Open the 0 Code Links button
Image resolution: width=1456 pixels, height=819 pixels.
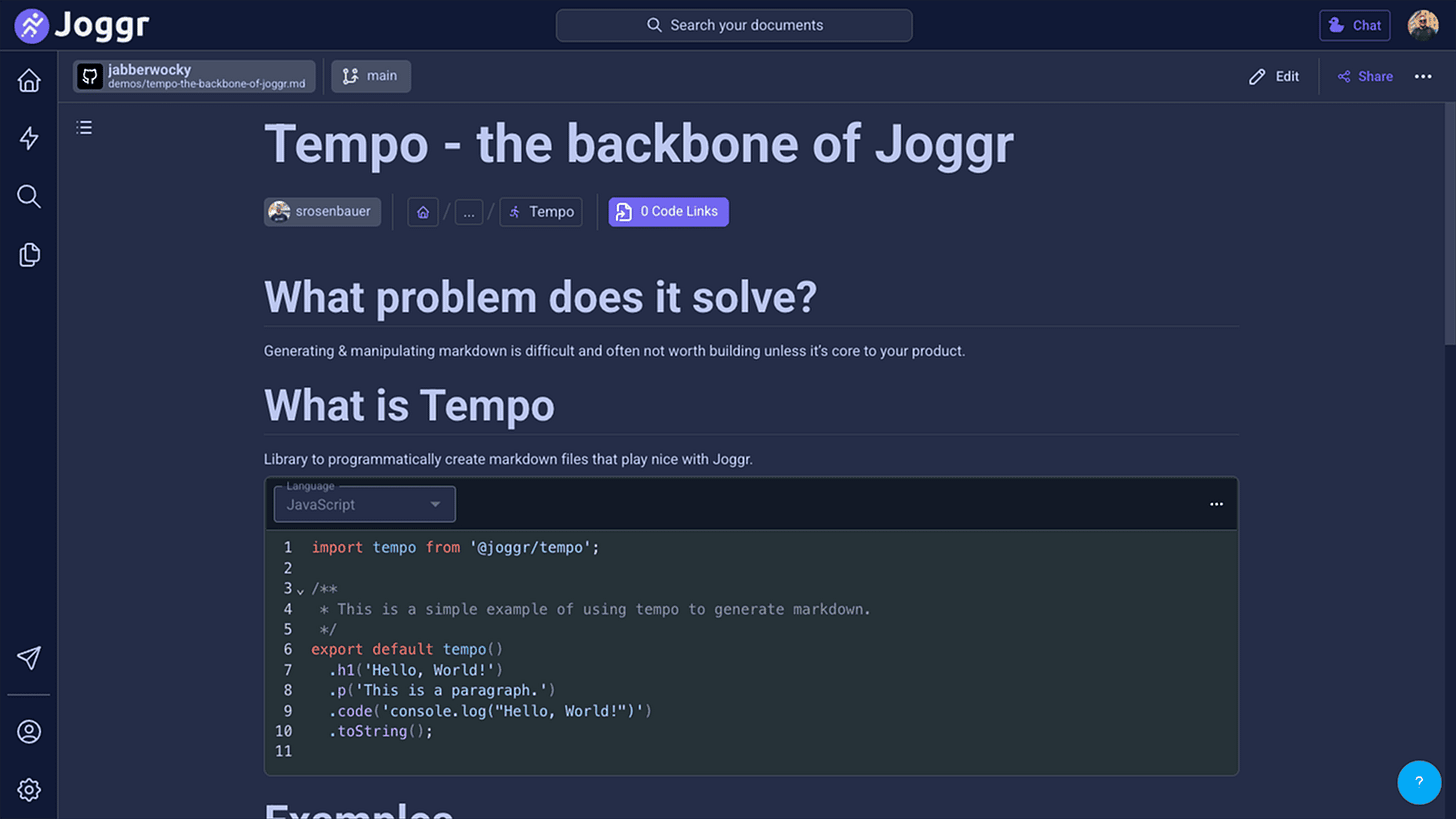click(x=669, y=212)
